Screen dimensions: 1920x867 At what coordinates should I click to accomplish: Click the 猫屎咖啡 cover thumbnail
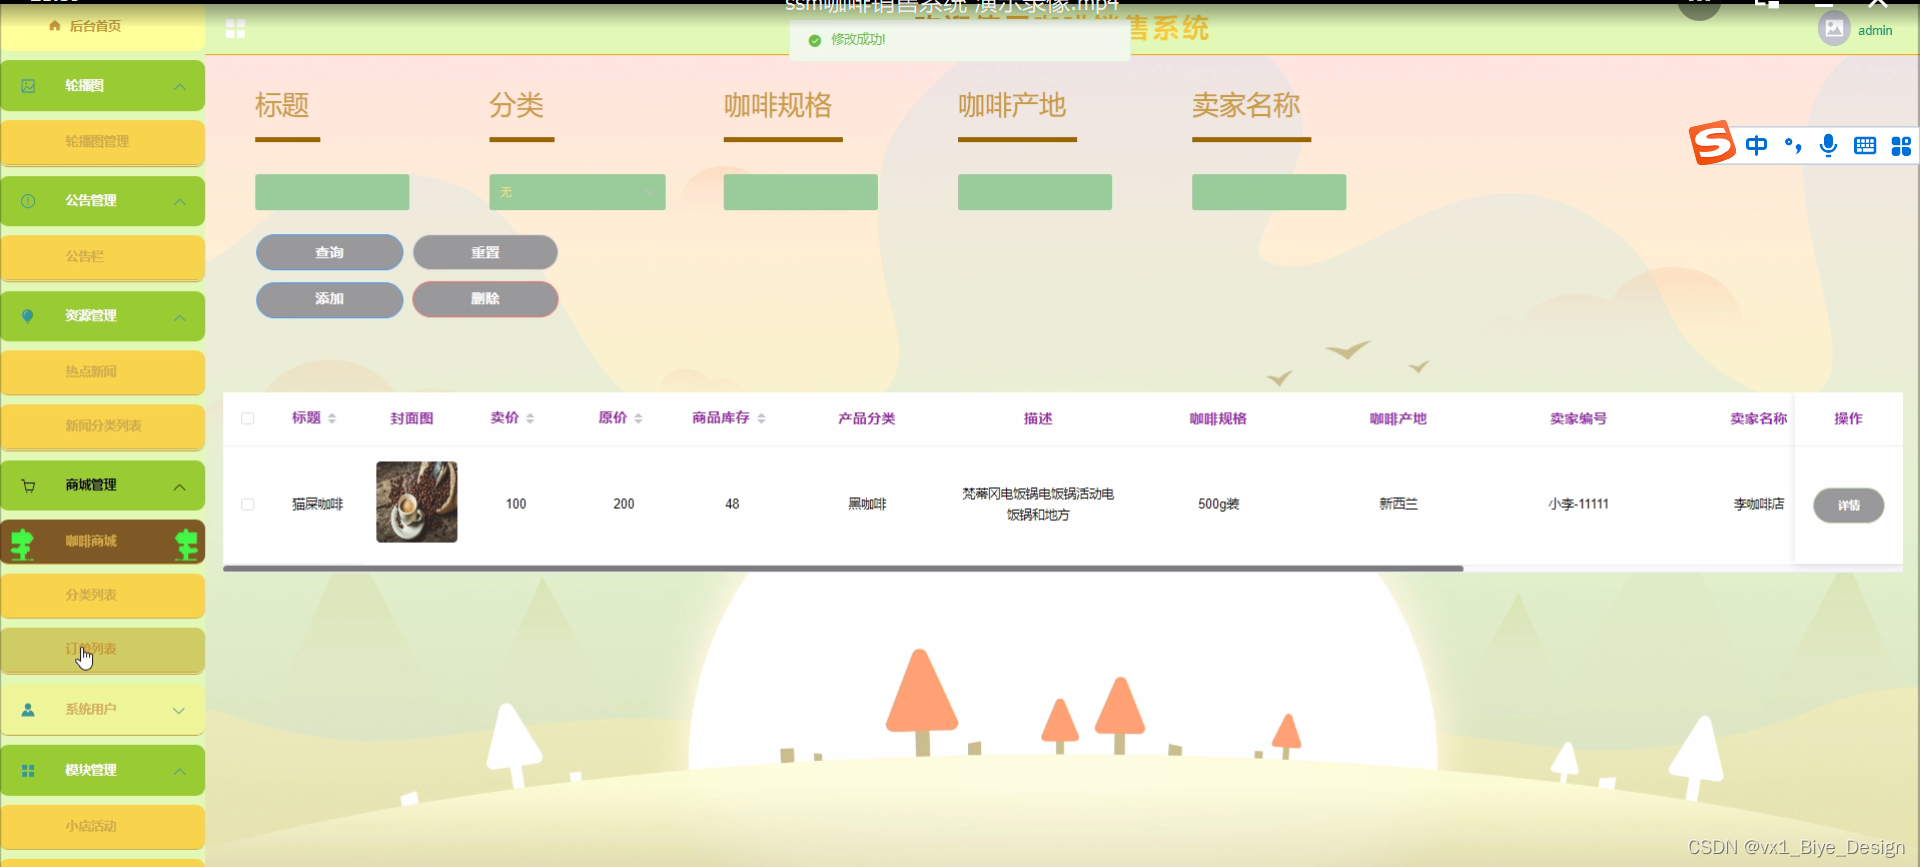[x=416, y=502]
